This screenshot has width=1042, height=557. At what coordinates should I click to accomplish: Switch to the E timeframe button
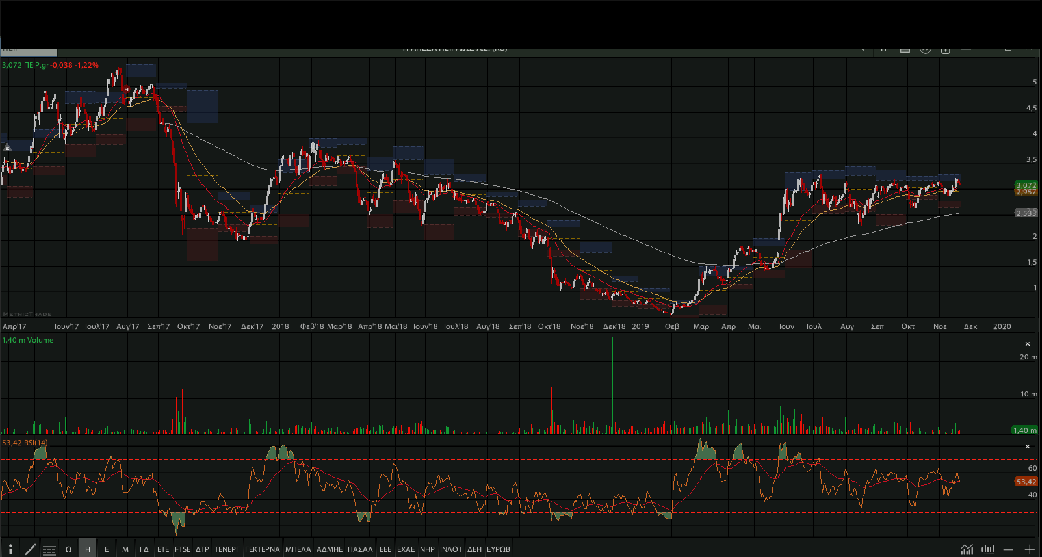click(106, 549)
